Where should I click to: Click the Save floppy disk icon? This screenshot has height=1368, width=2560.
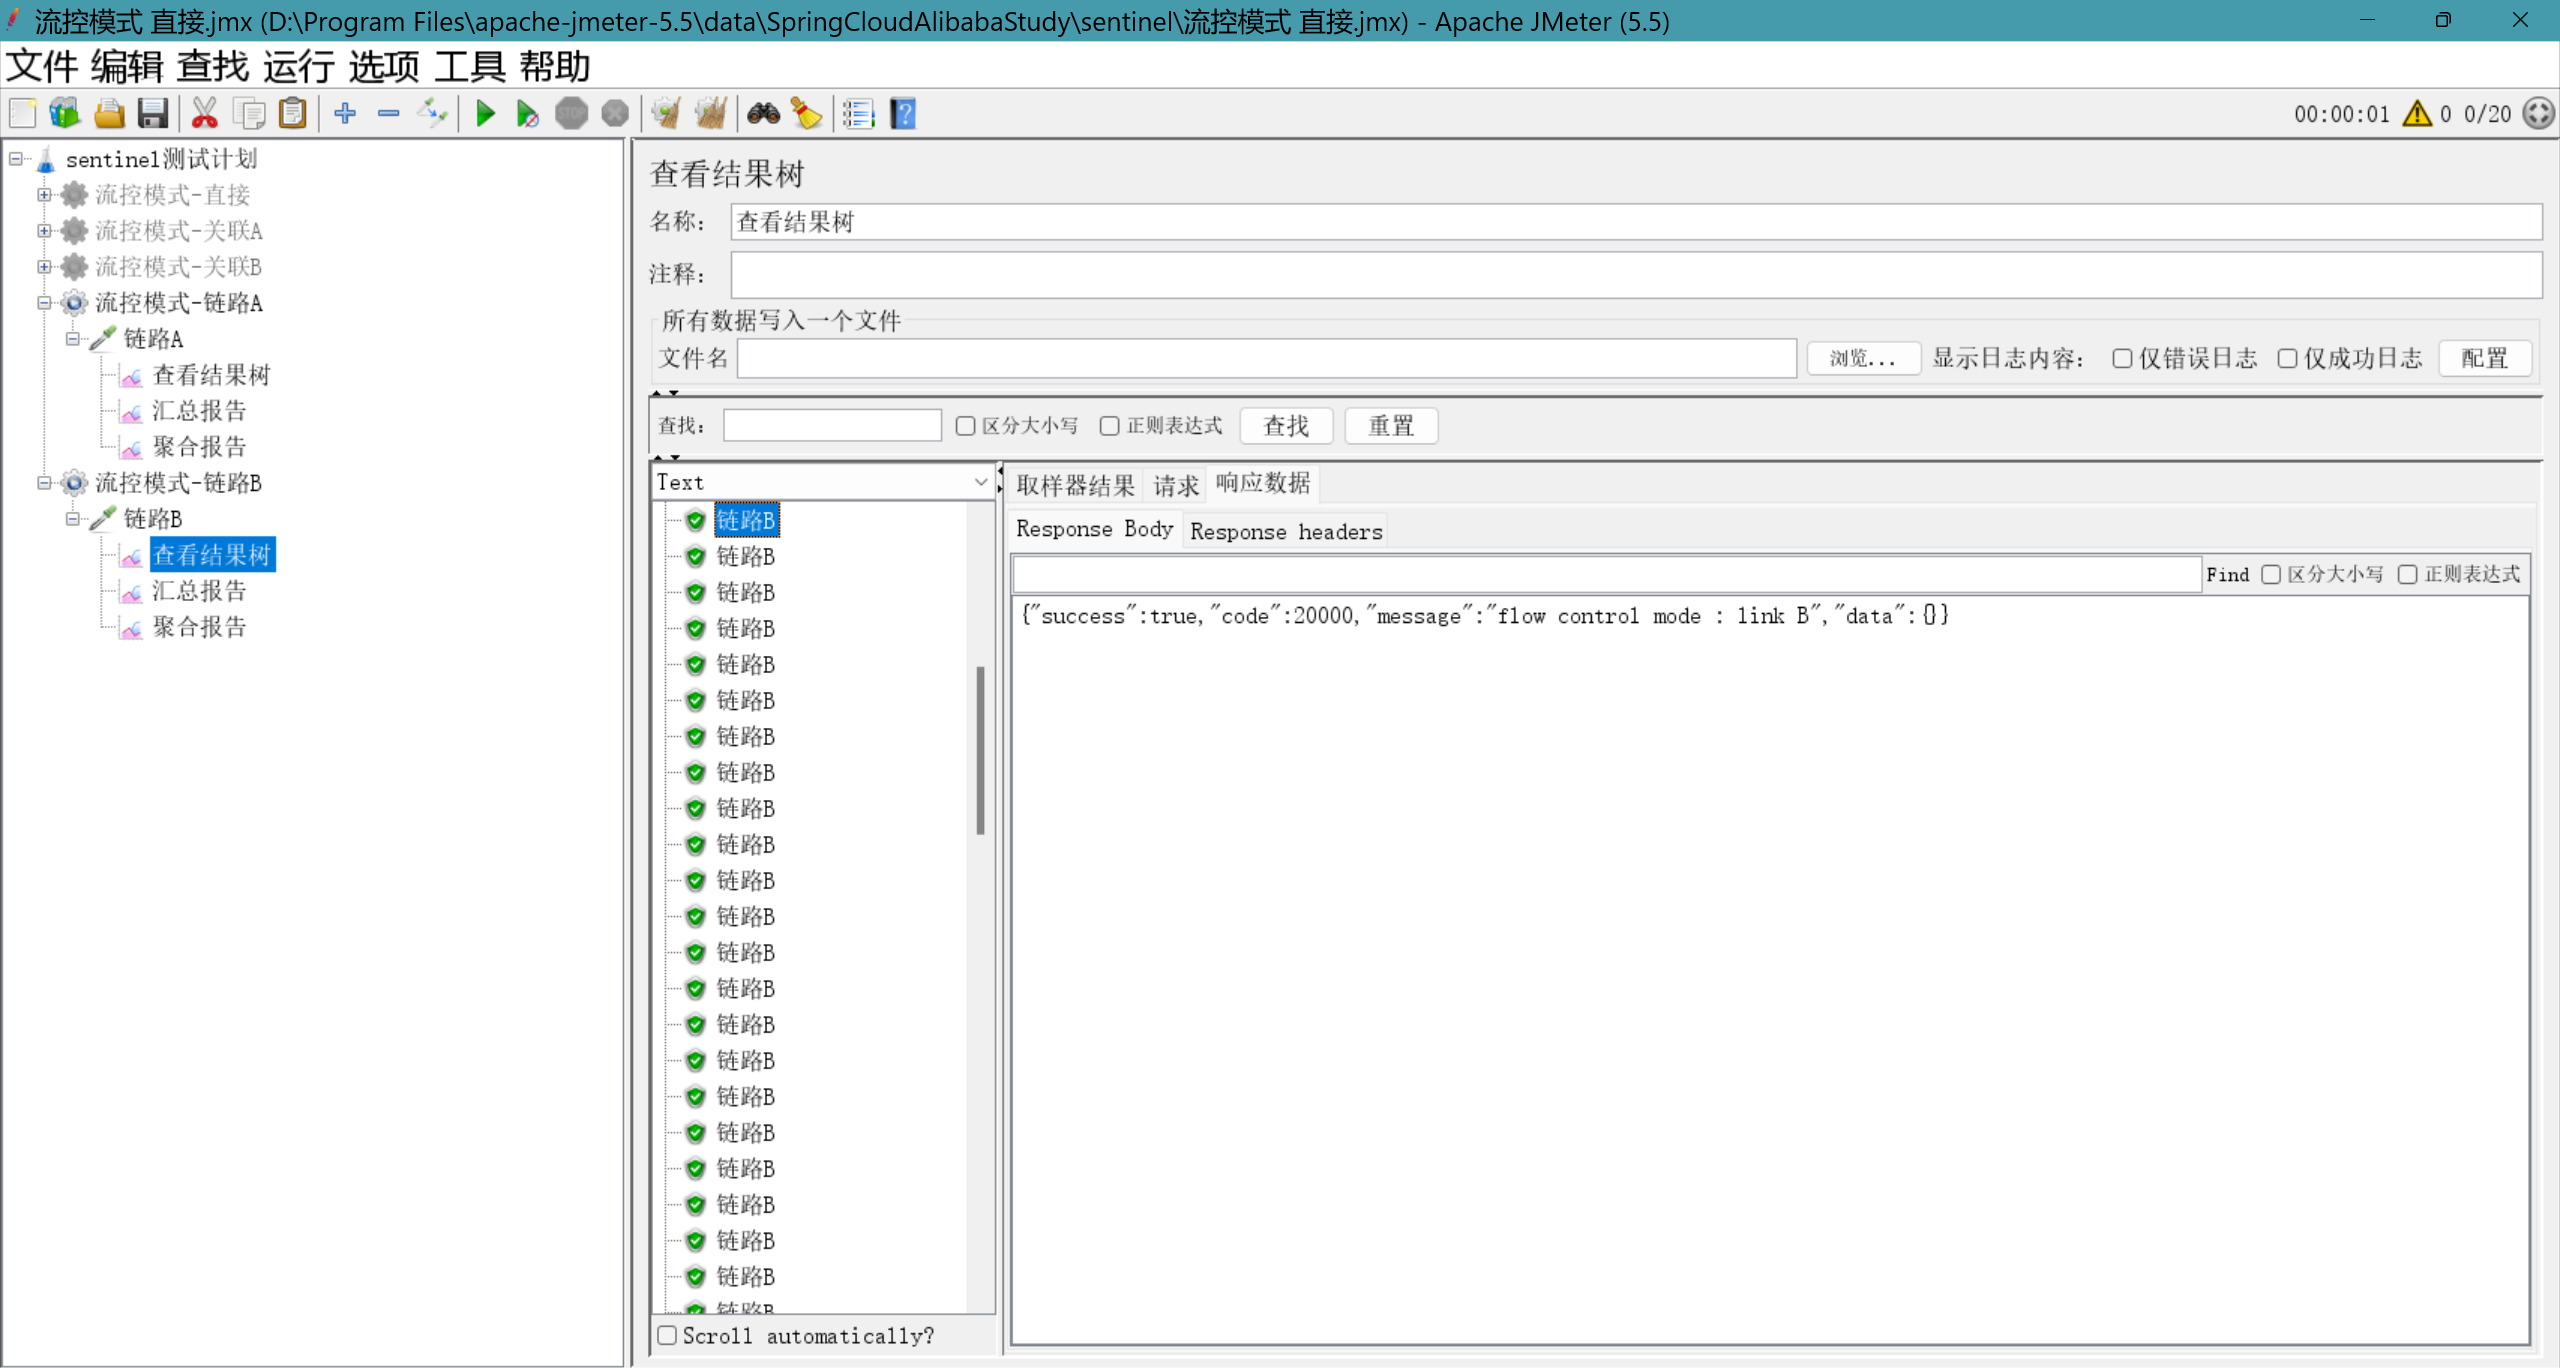153,114
